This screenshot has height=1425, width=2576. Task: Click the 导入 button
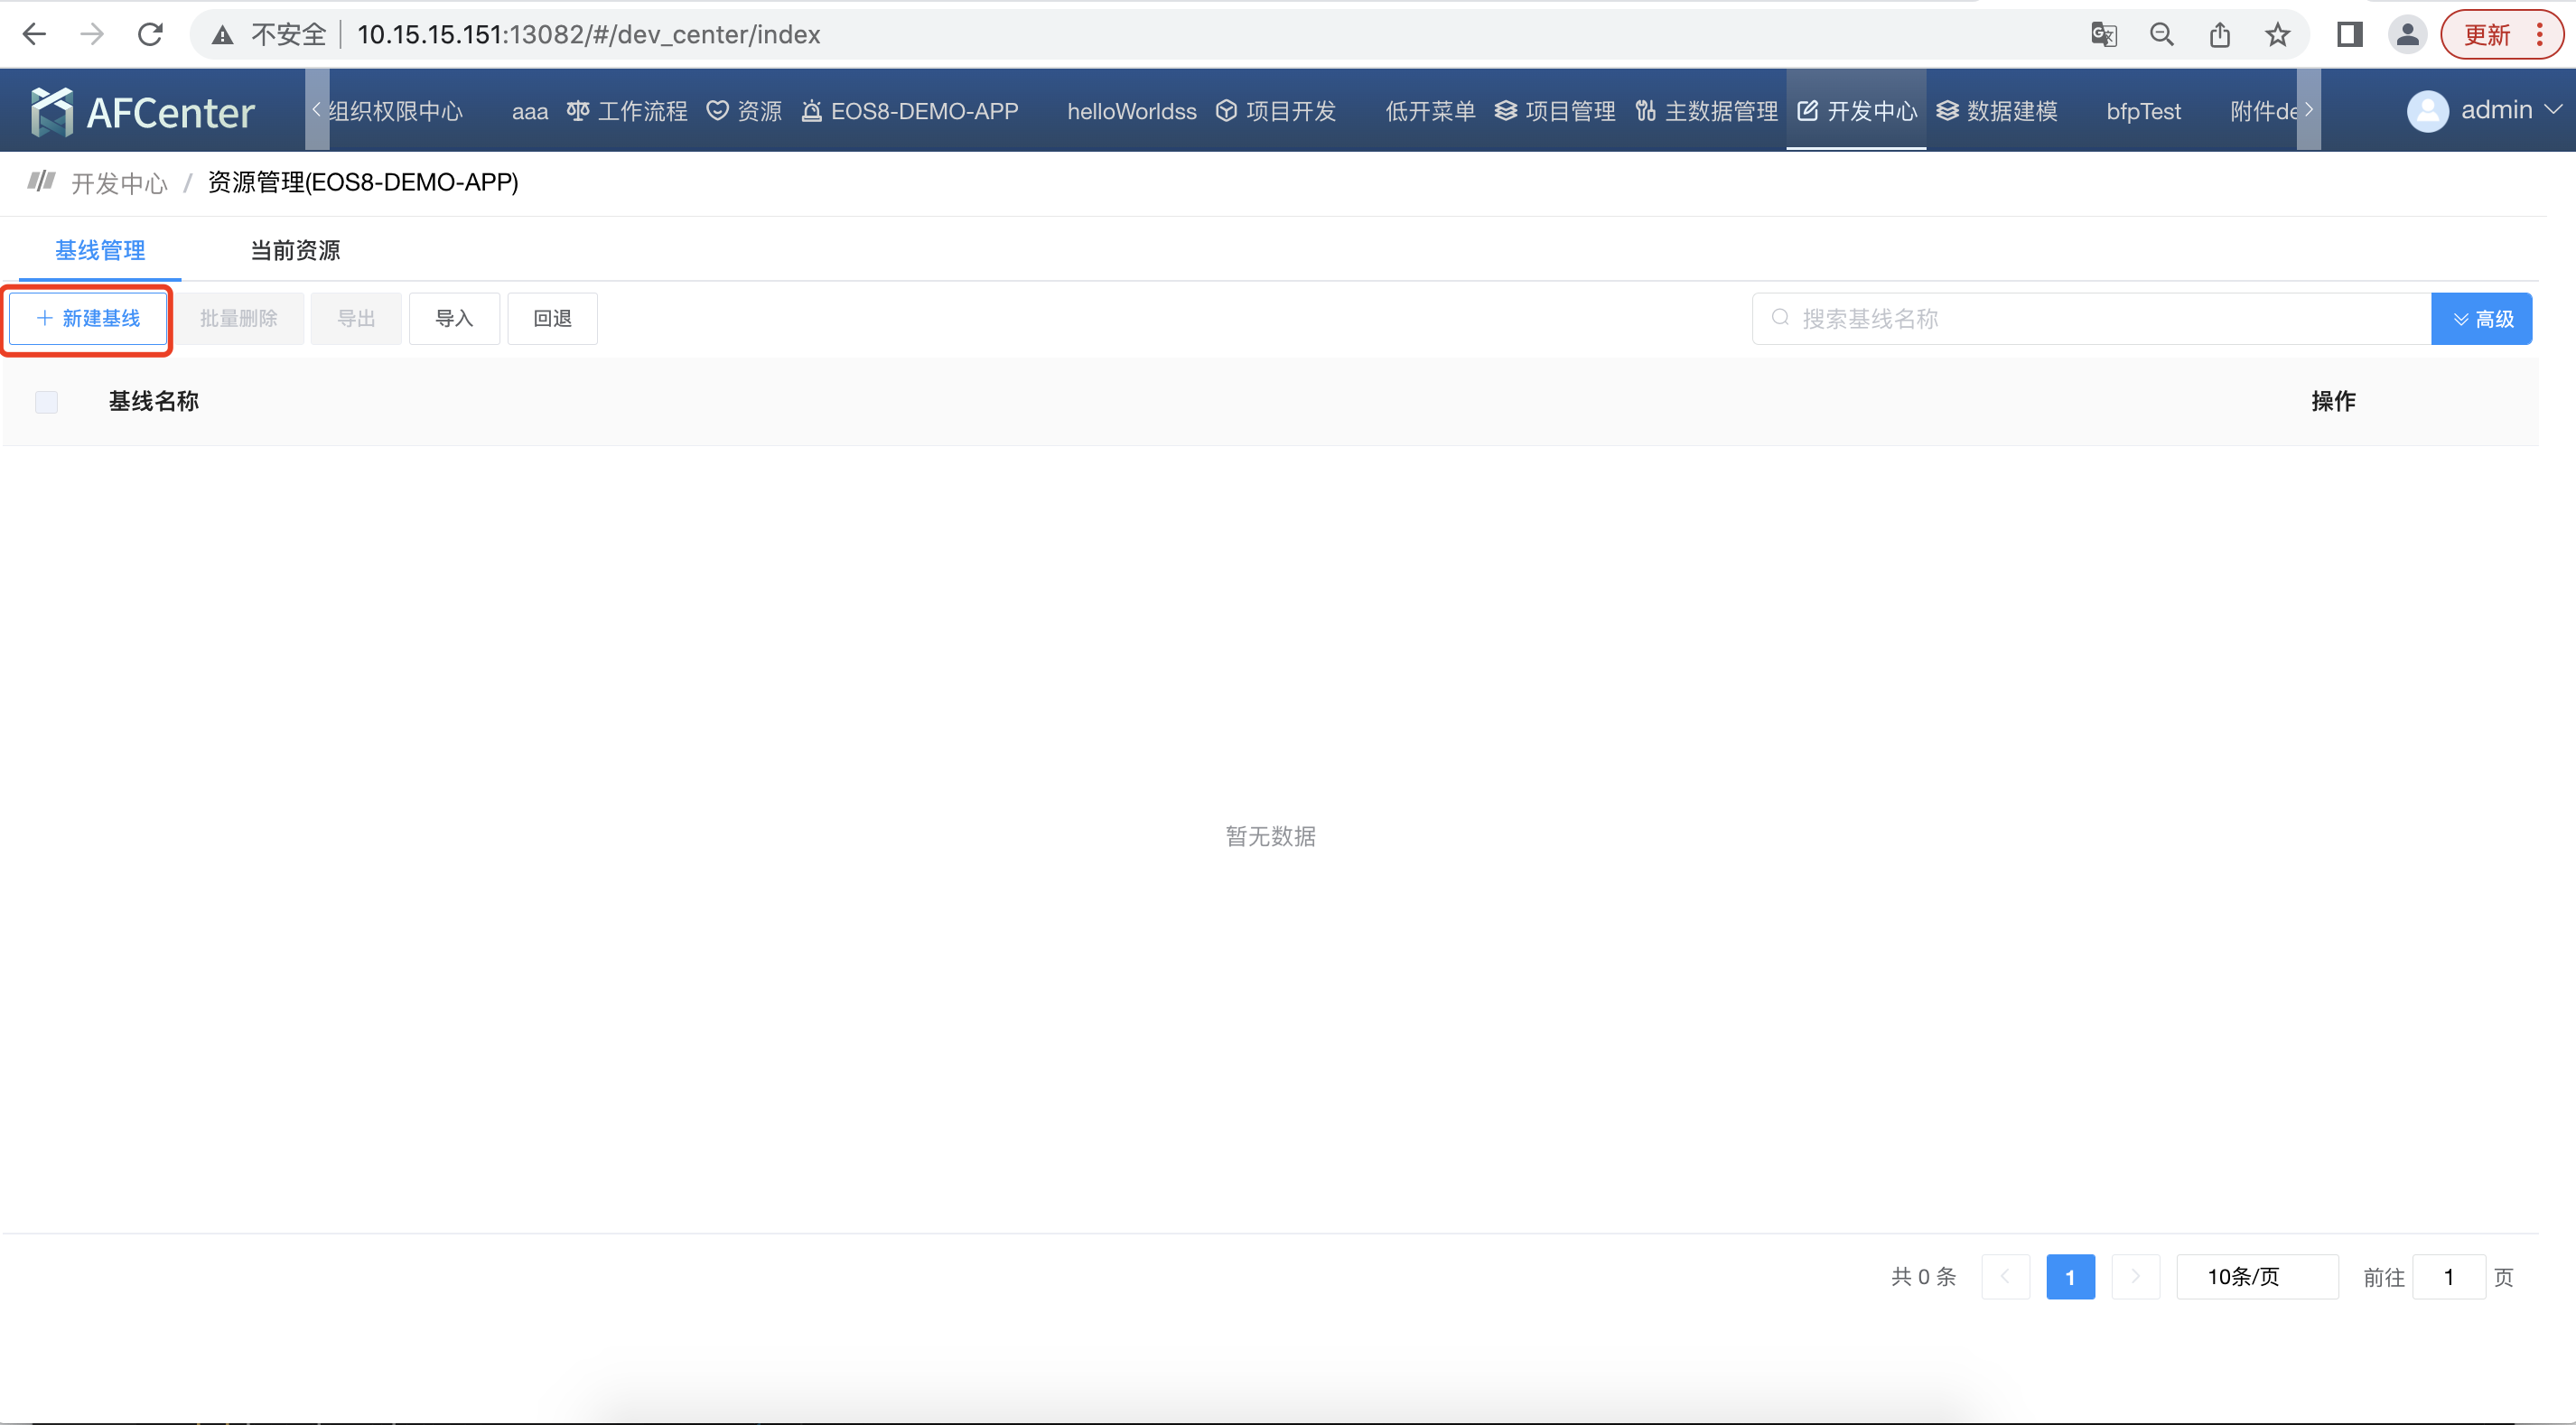pyautogui.click(x=454, y=319)
